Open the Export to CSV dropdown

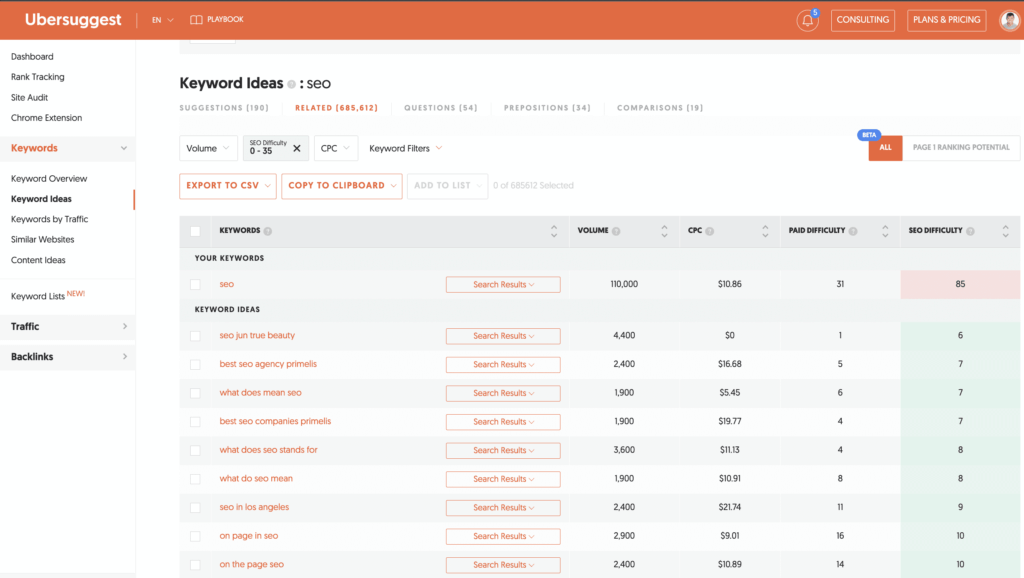(x=228, y=186)
